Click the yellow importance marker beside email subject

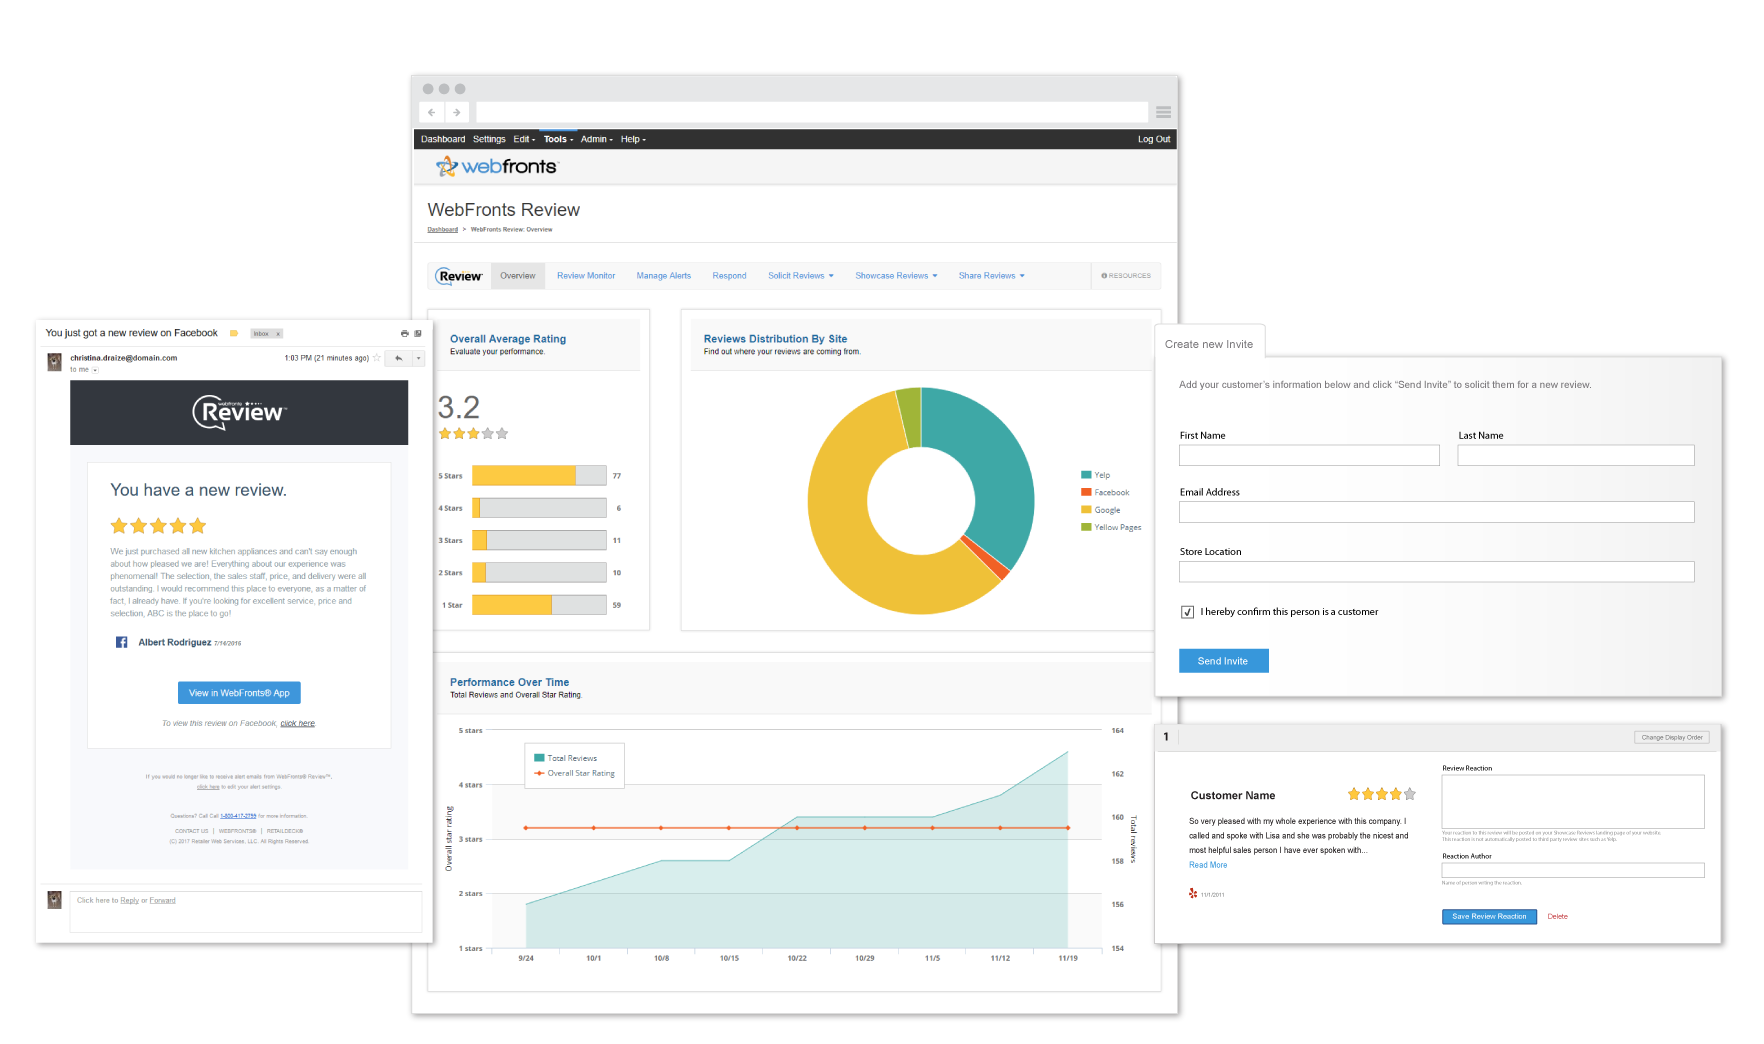pyautogui.click(x=234, y=333)
